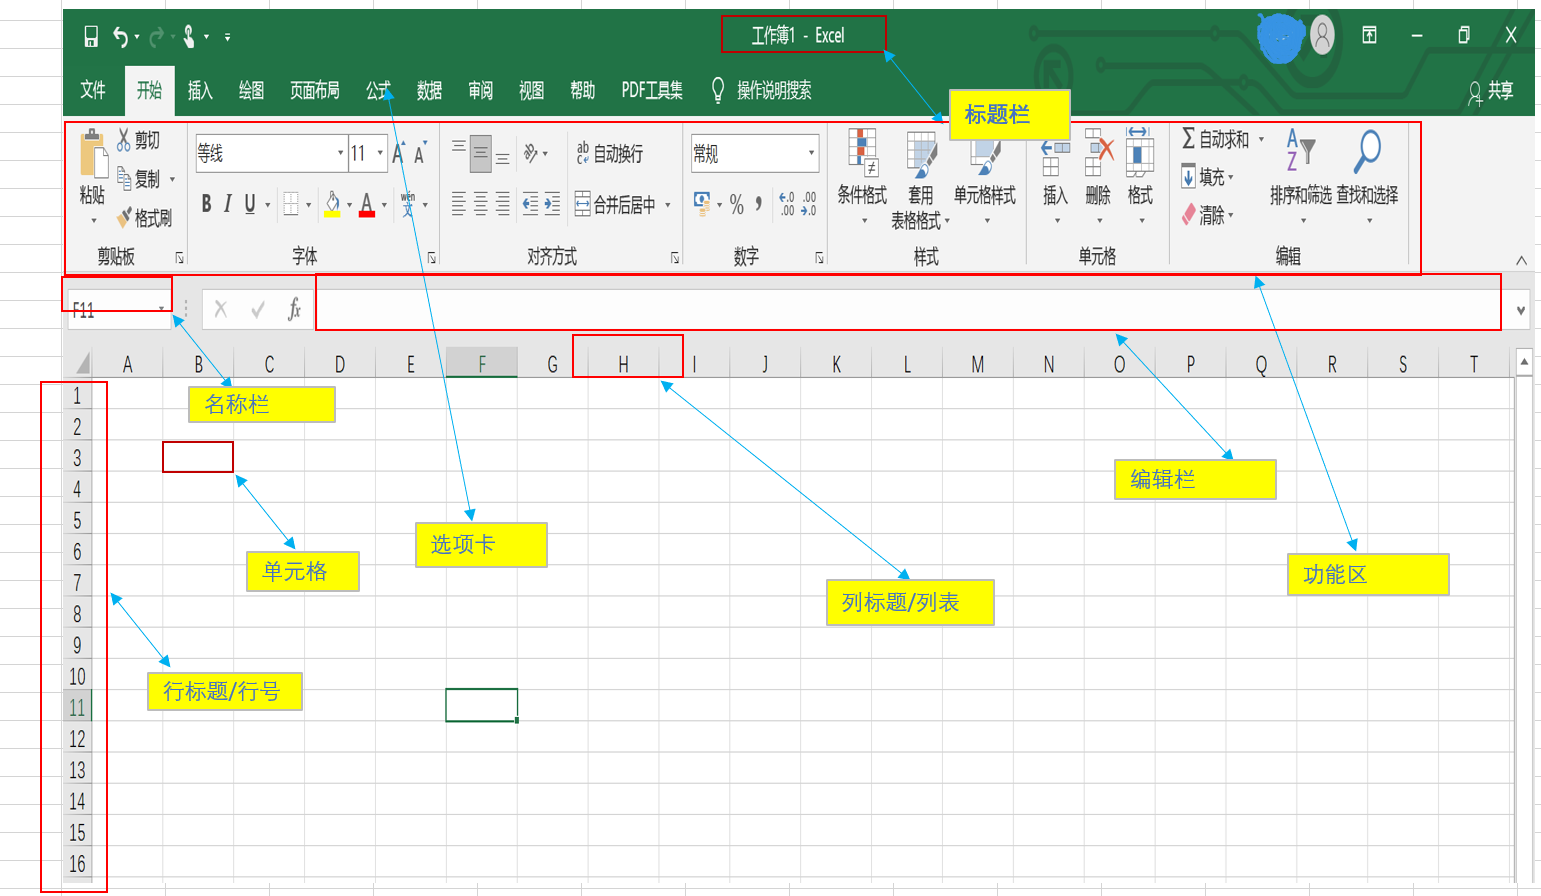Open number format dropdown (常规)
1541x896 pixels.
811,153
